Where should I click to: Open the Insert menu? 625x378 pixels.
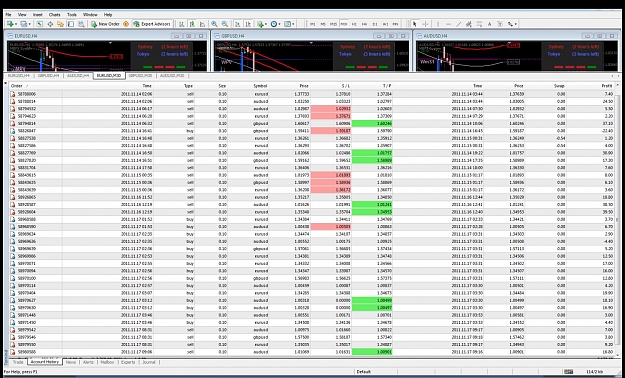click(38, 15)
